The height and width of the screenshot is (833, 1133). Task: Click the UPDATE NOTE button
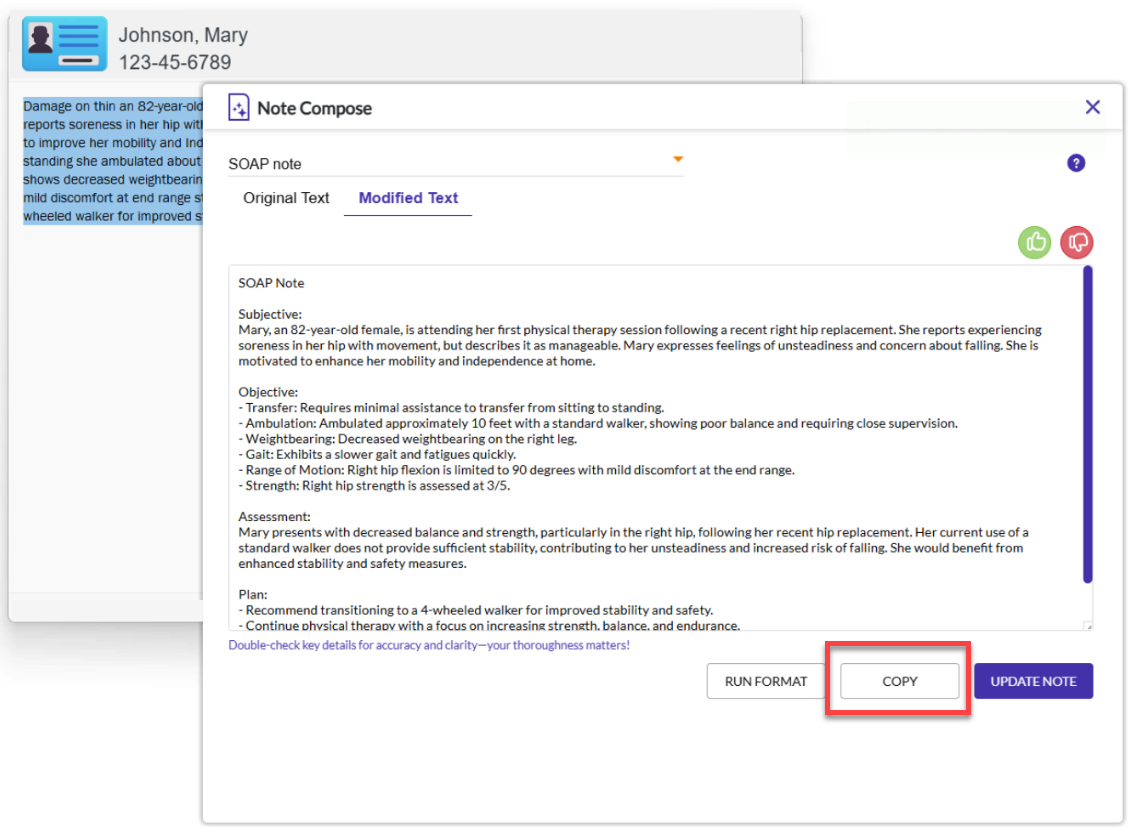[x=1033, y=681]
